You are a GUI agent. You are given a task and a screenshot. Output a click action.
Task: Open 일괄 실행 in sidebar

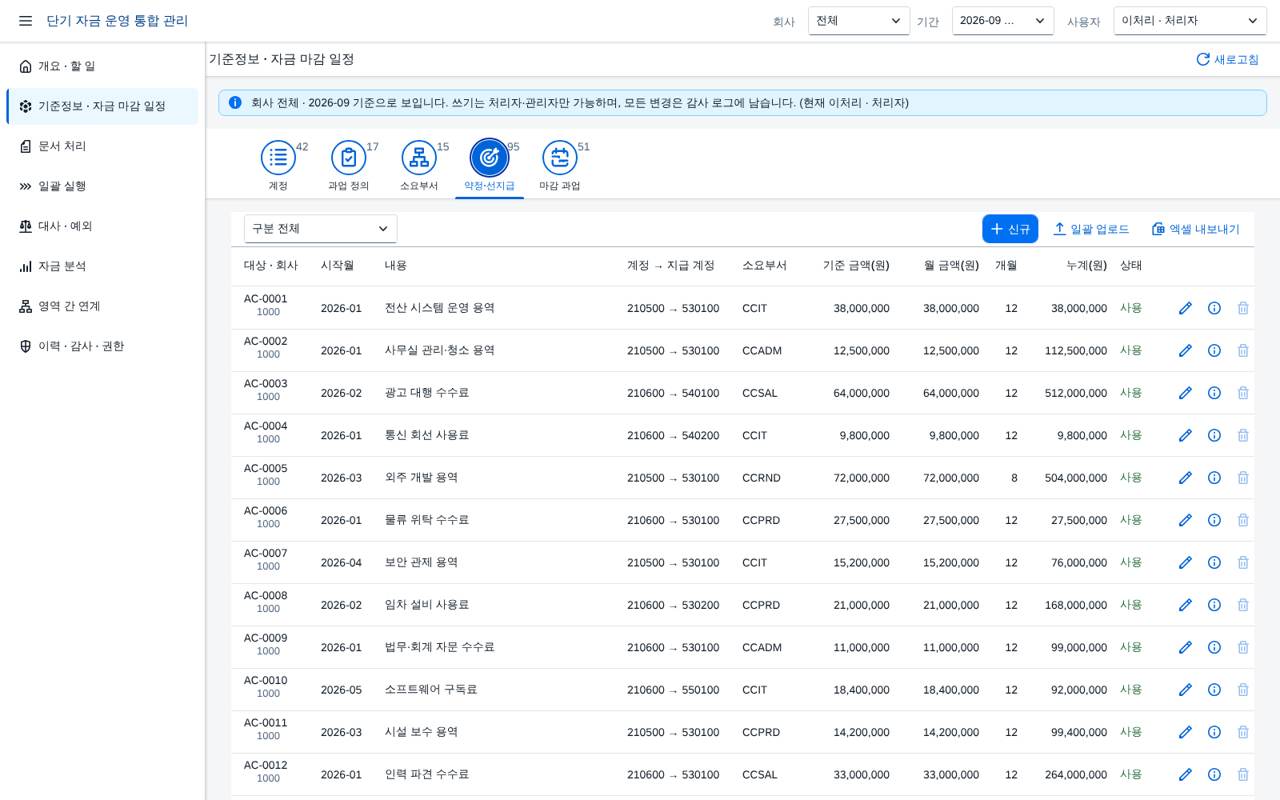[102, 186]
